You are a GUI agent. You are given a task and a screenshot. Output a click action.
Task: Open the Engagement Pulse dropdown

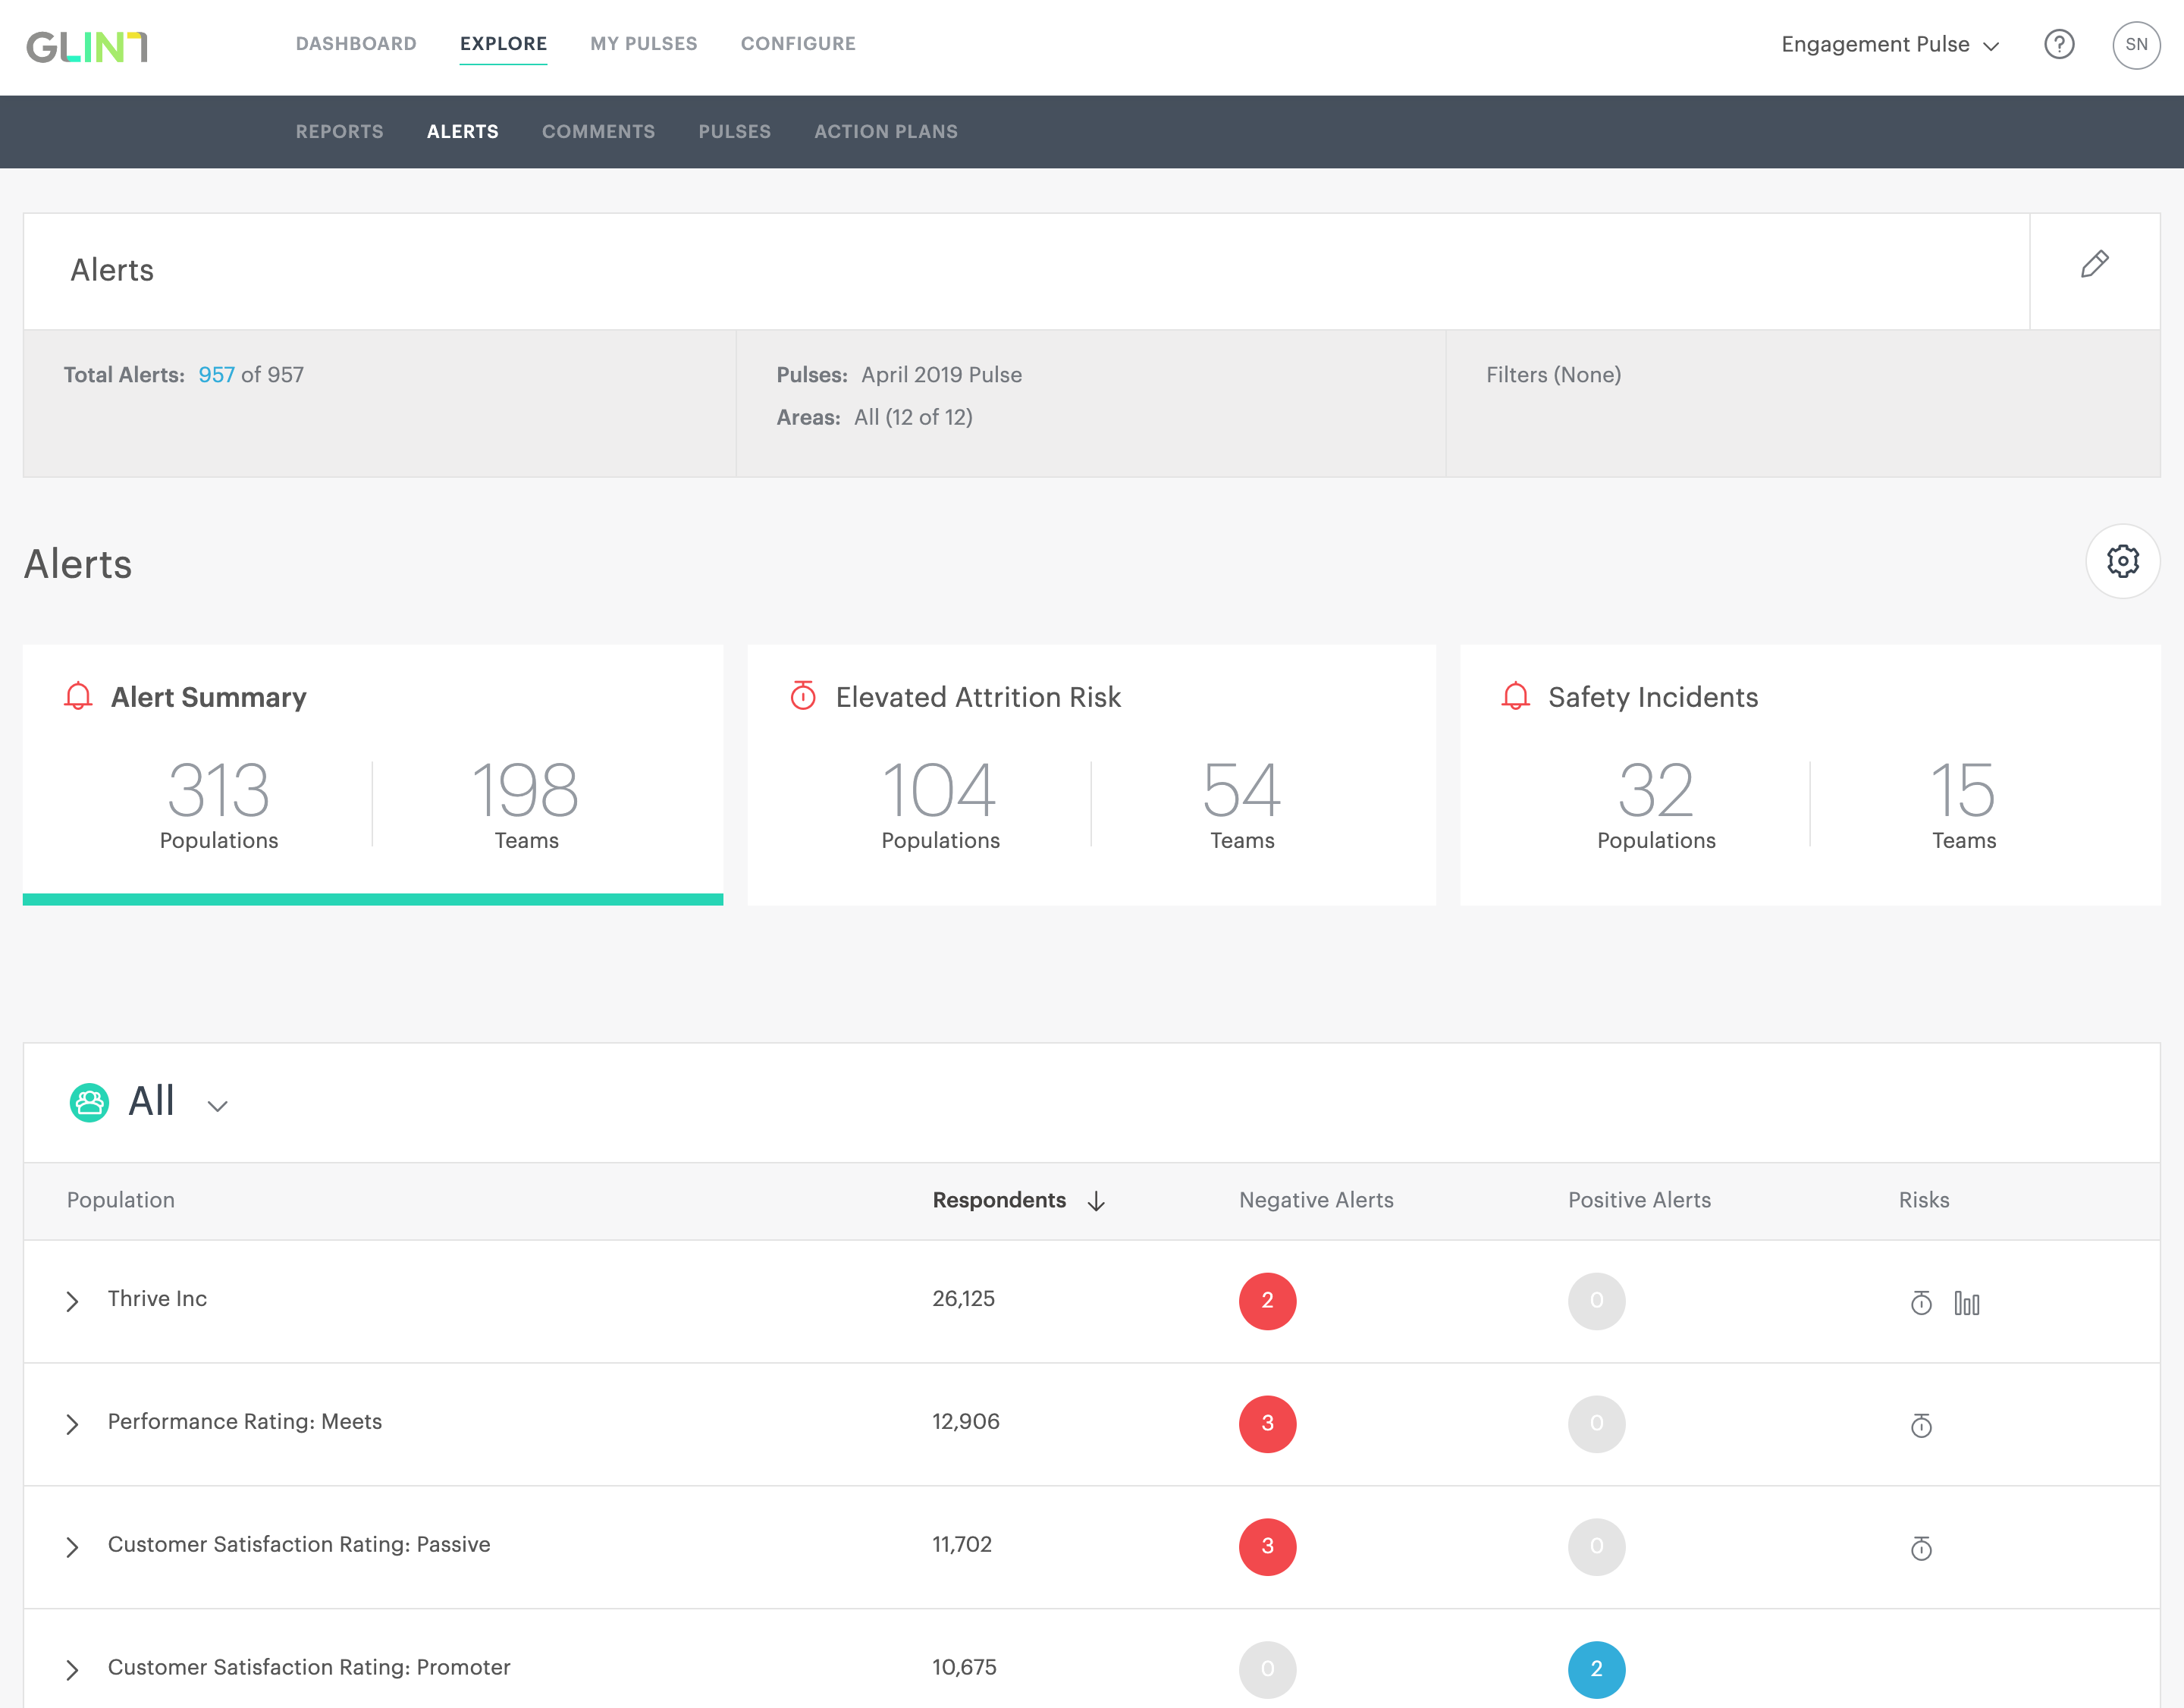point(1889,44)
